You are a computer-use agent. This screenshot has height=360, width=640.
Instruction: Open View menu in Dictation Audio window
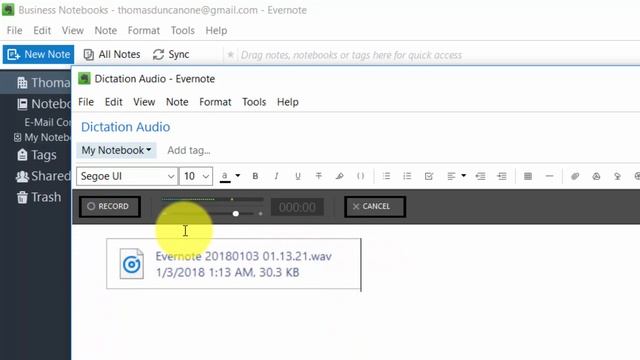[x=144, y=102]
